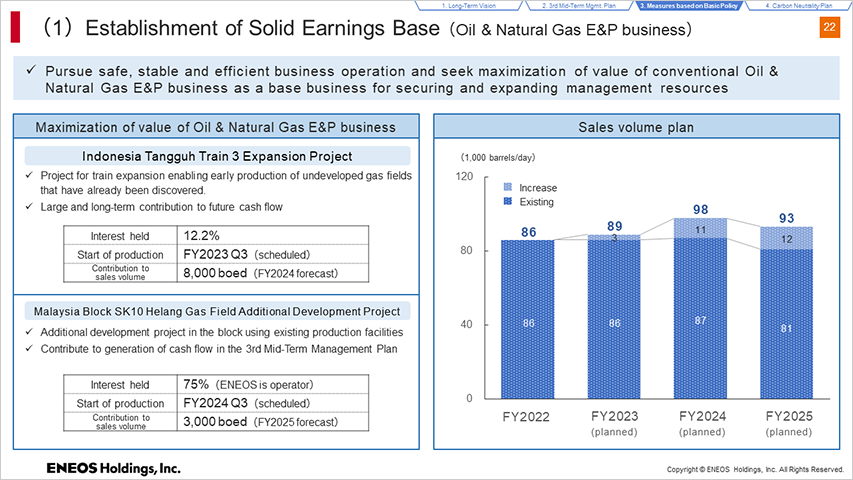Viewport: 853px width, 480px height.
Task: Click the '12.2%' interest held cell
Action: tap(273, 236)
